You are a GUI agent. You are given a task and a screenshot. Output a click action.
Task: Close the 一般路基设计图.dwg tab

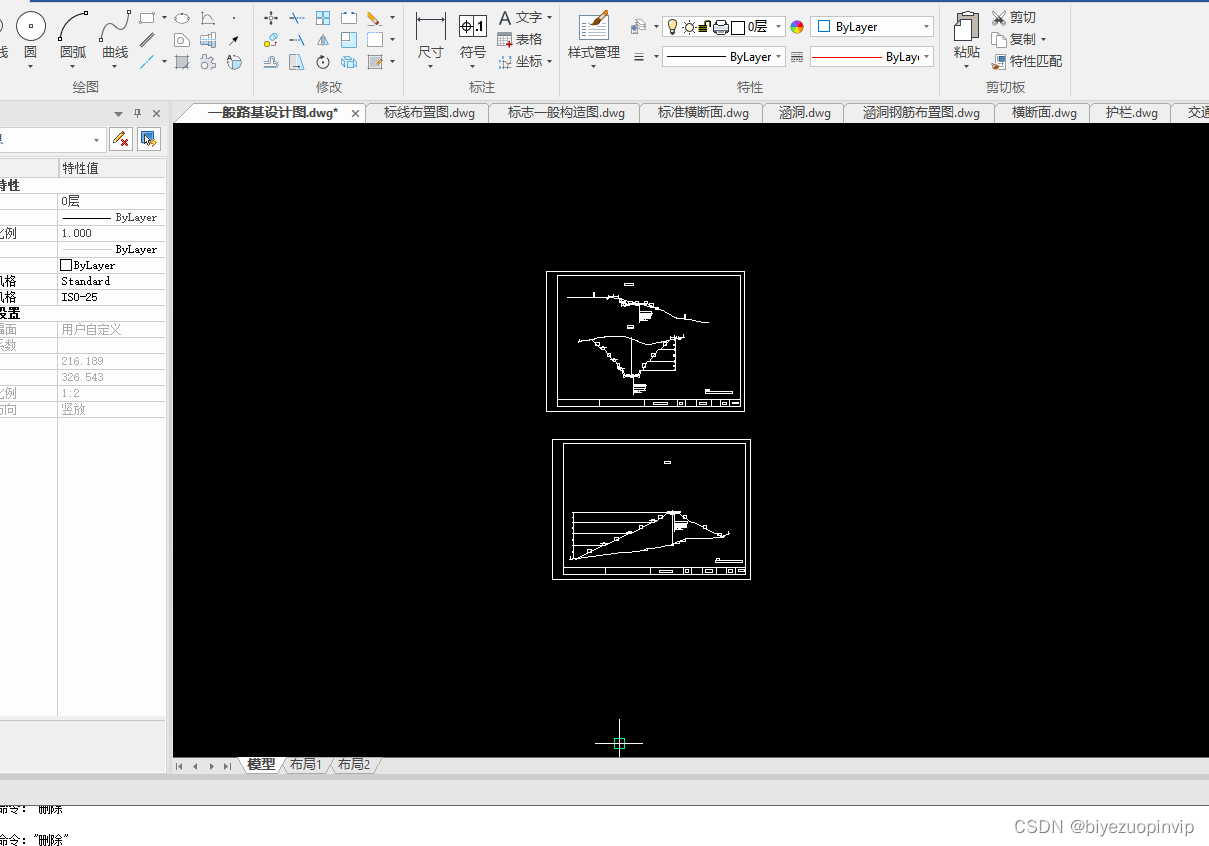(x=355, y=113)
